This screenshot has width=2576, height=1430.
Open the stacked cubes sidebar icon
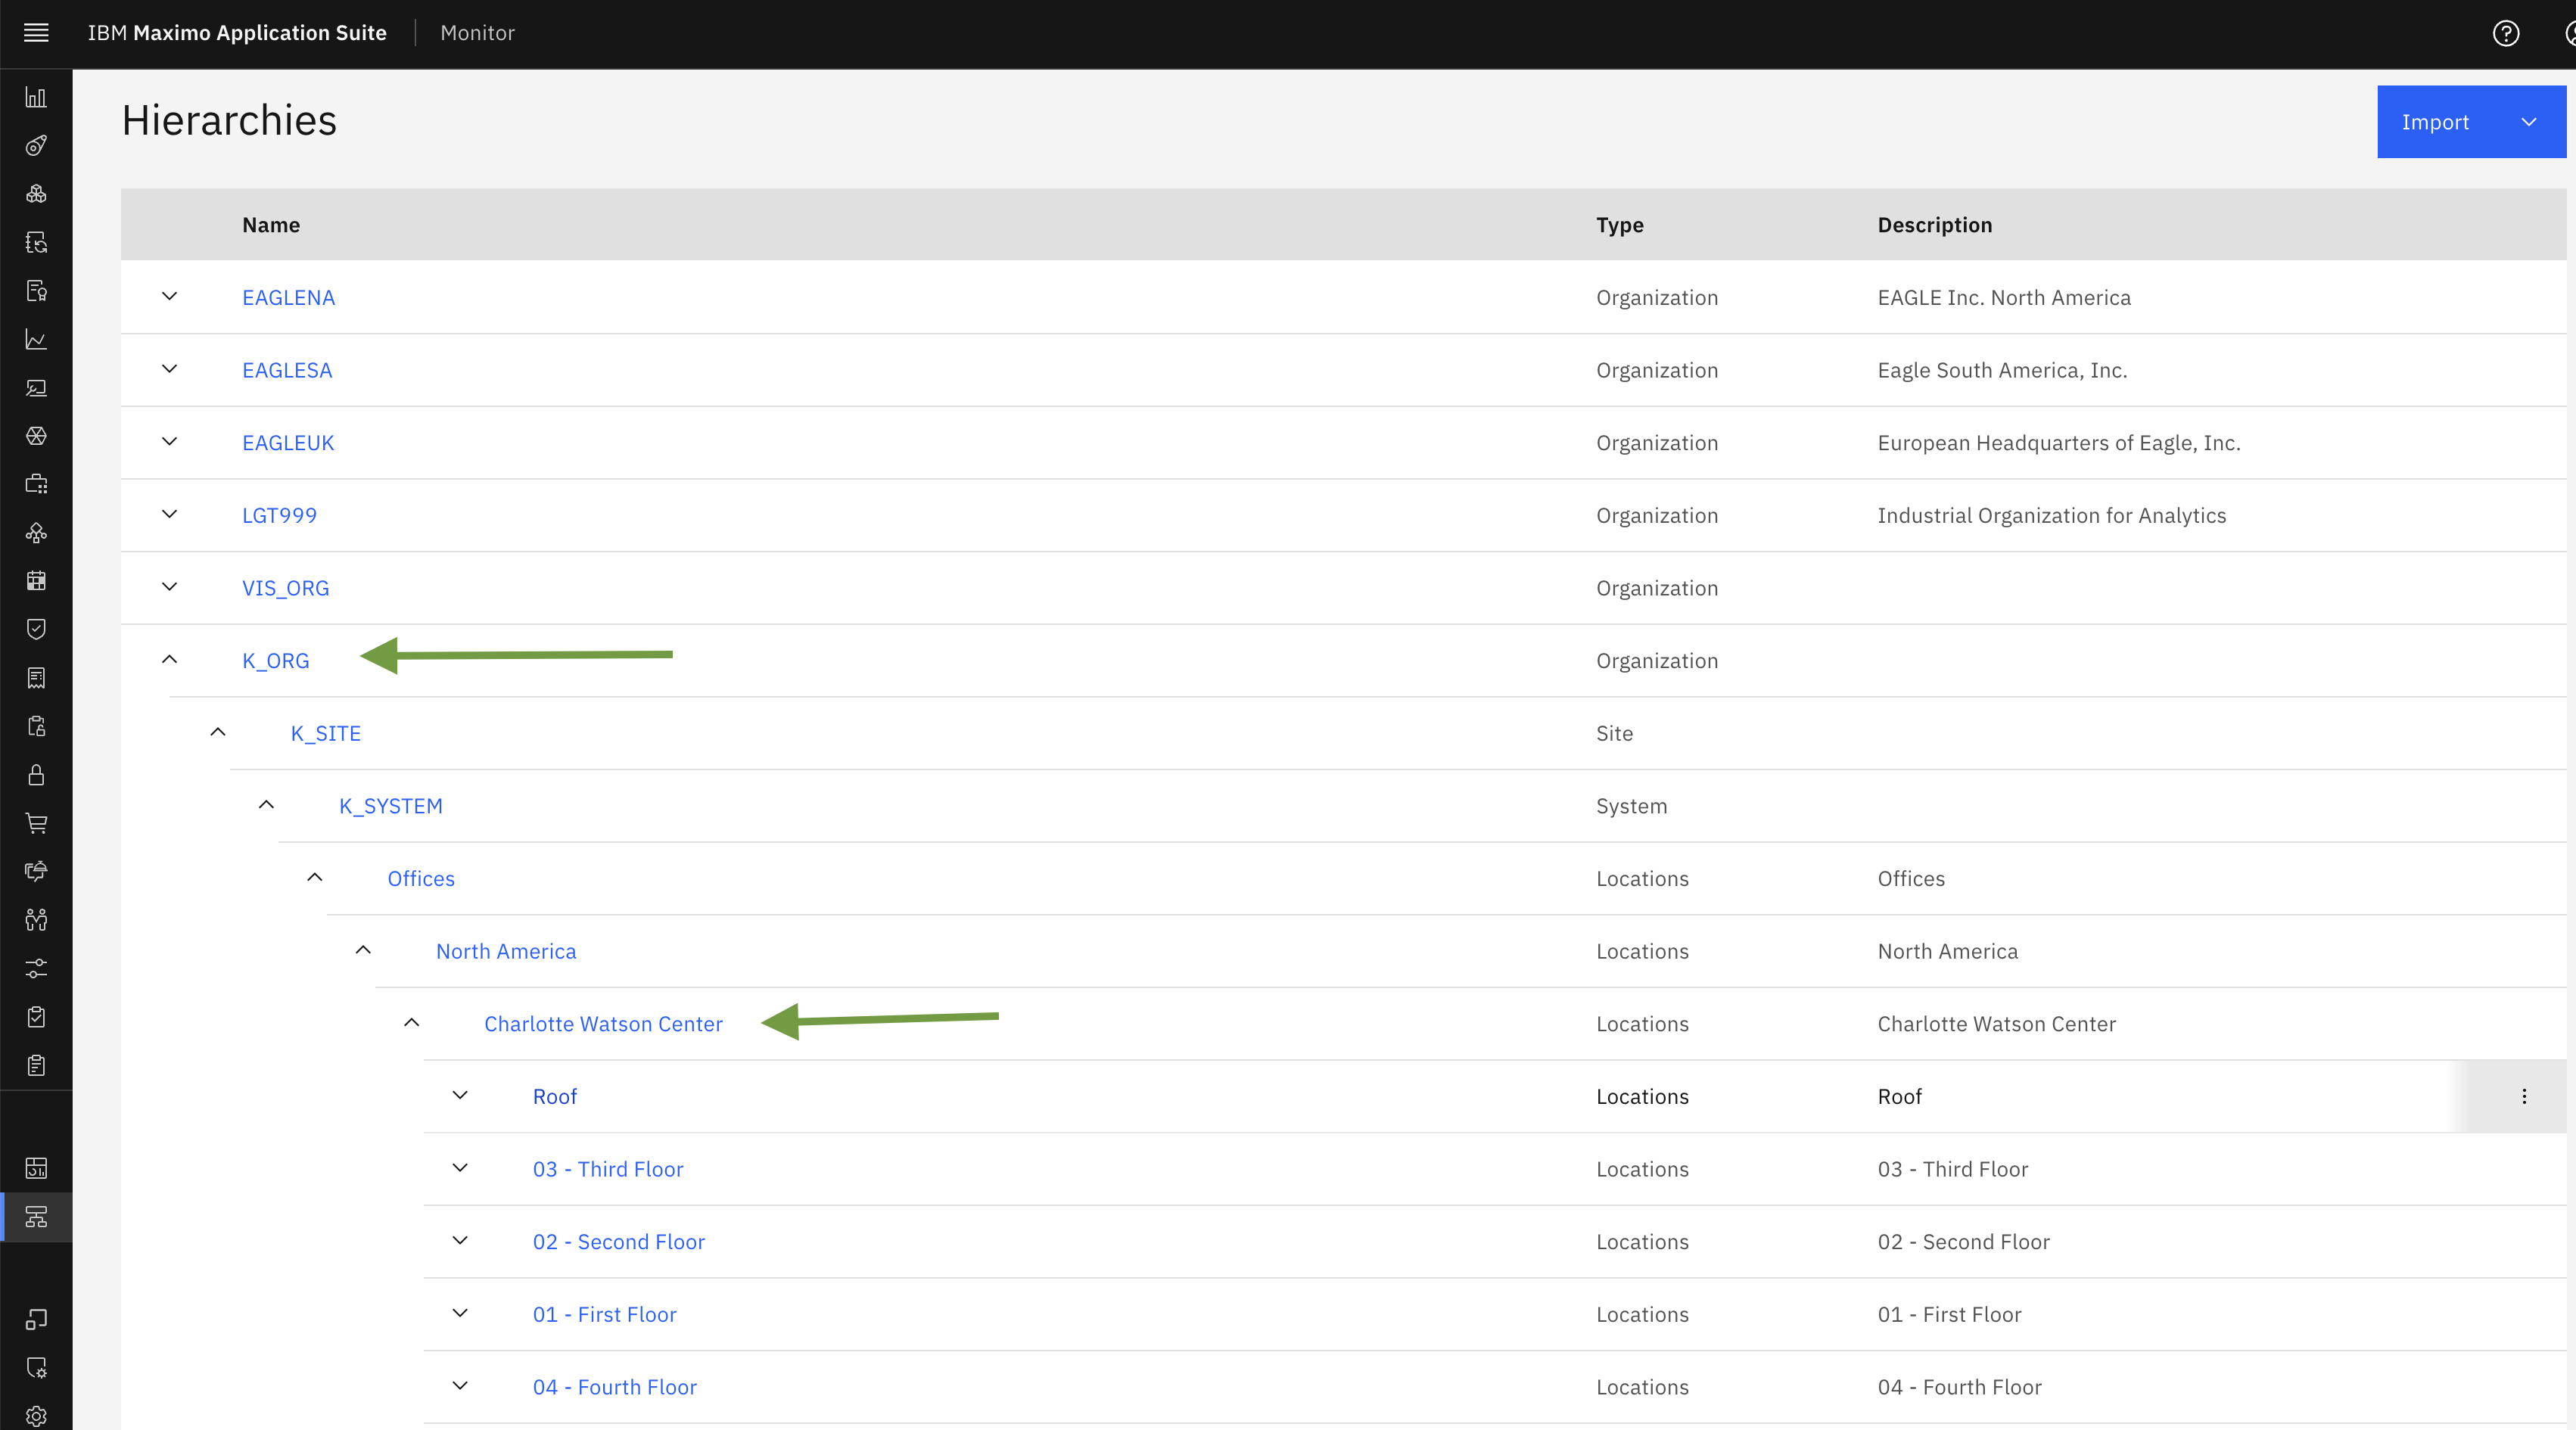click(36, 194)
